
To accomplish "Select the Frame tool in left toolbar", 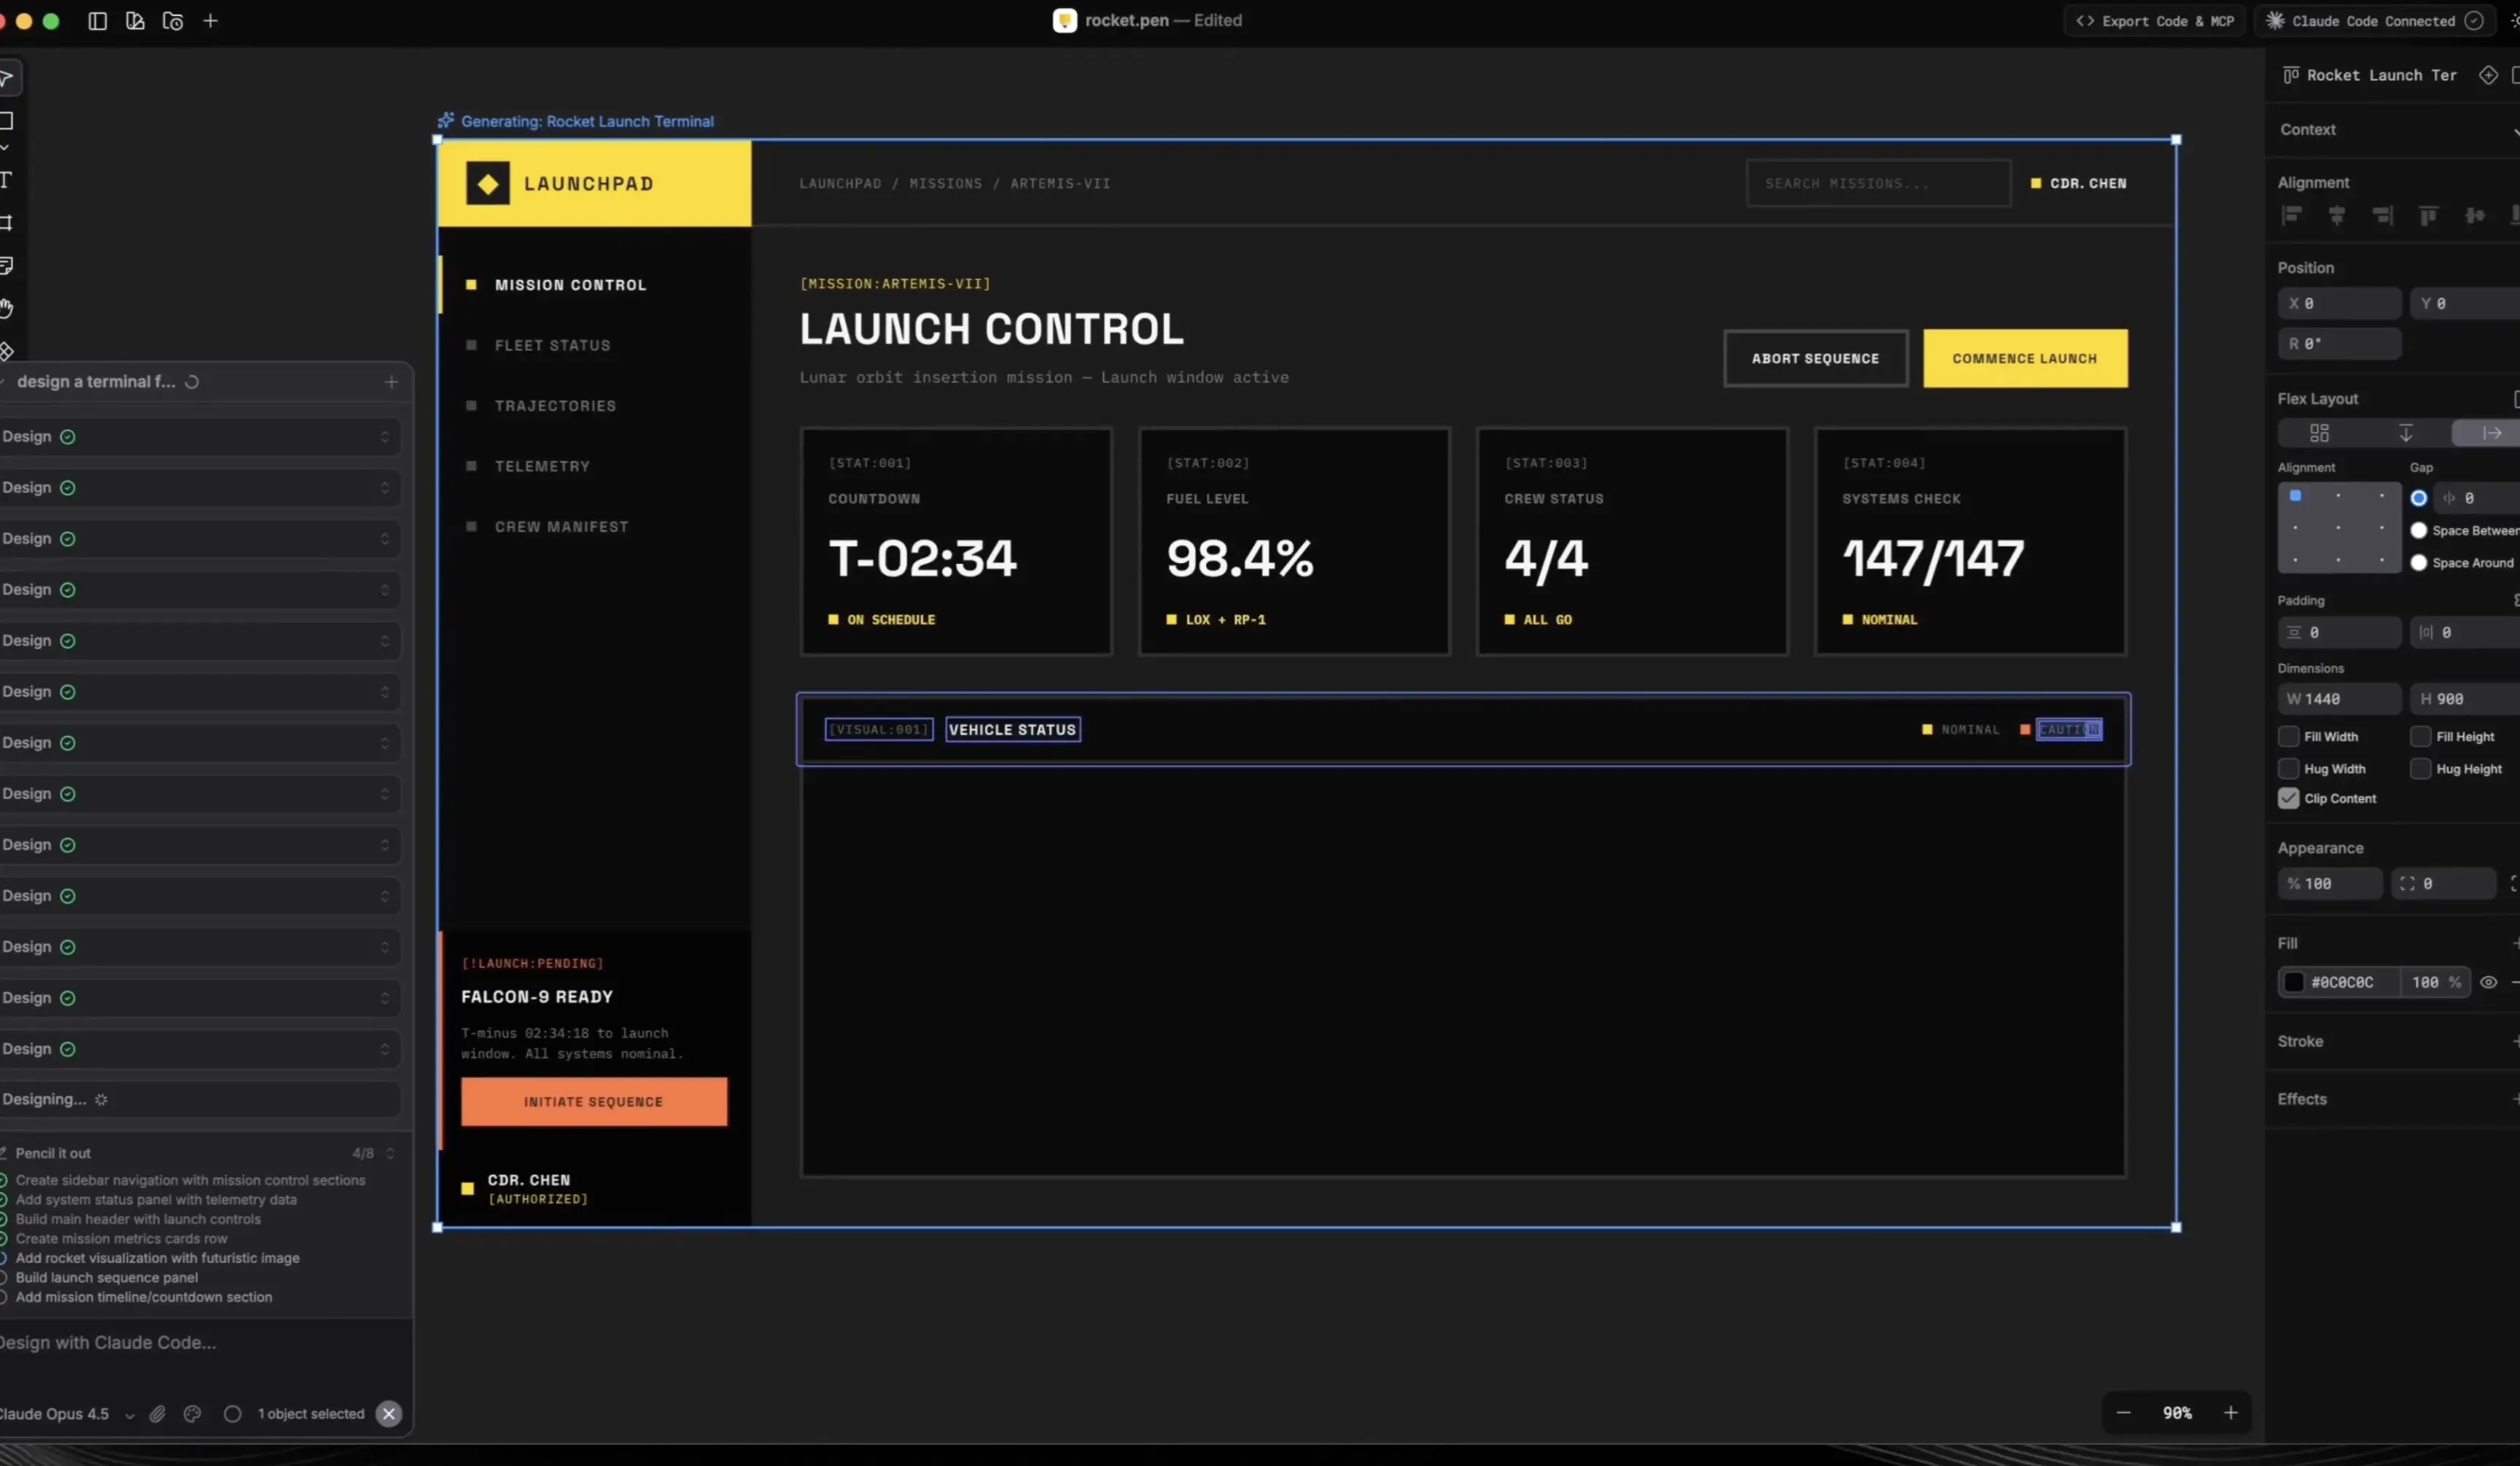I will (x=6, y=223).
